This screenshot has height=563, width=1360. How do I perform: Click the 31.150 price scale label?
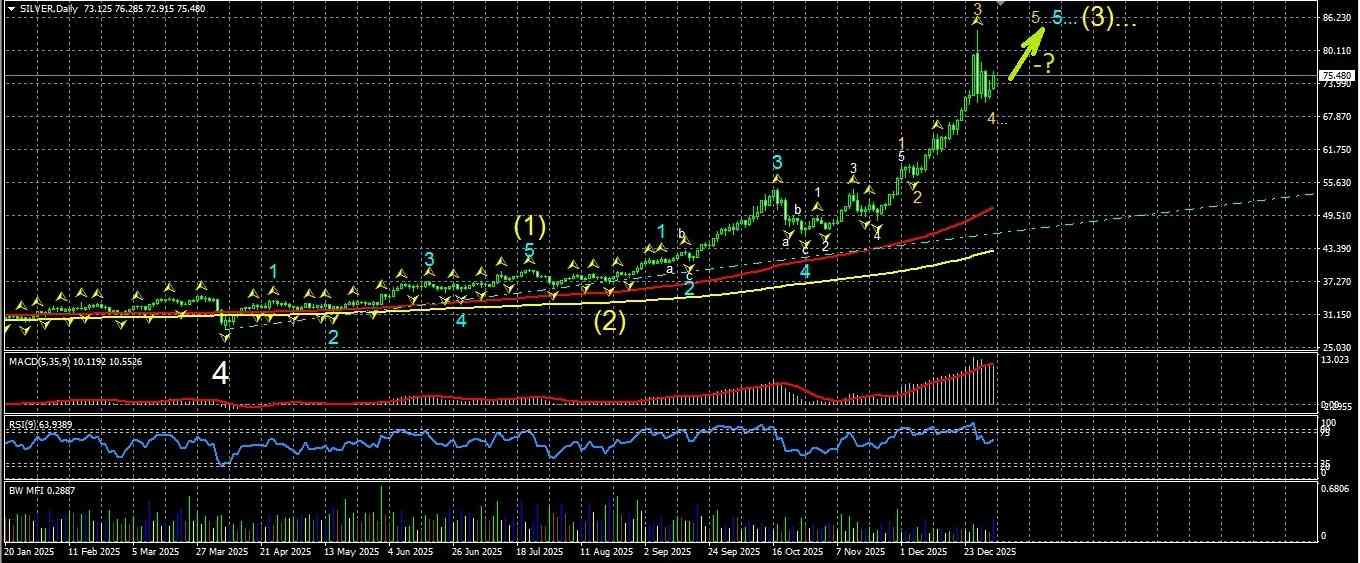point(1336,315)
